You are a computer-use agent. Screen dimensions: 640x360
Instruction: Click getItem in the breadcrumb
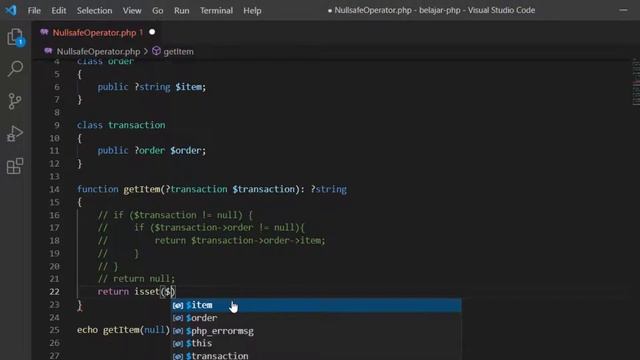point(178,51)
